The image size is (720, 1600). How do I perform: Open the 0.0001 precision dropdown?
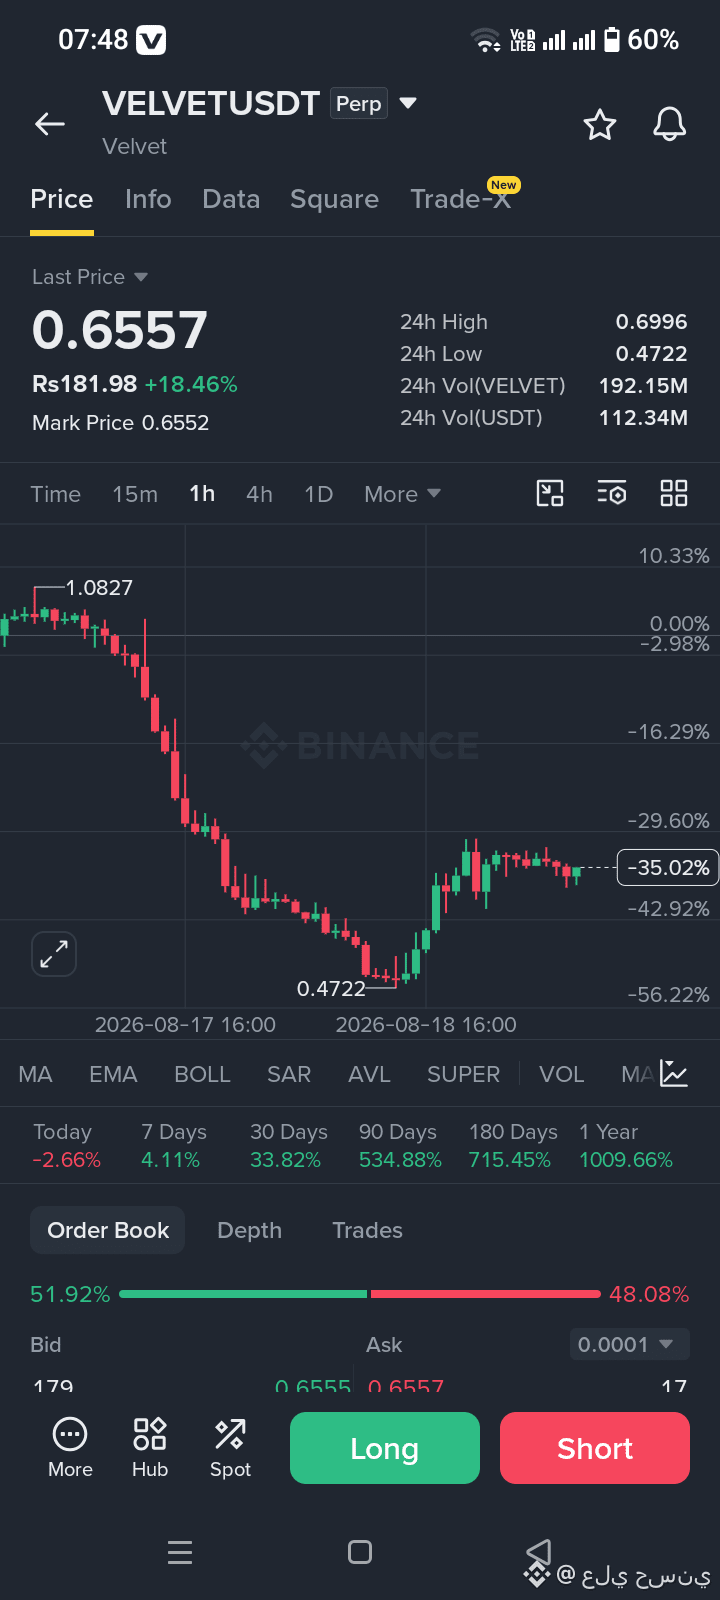point(630,1345)
